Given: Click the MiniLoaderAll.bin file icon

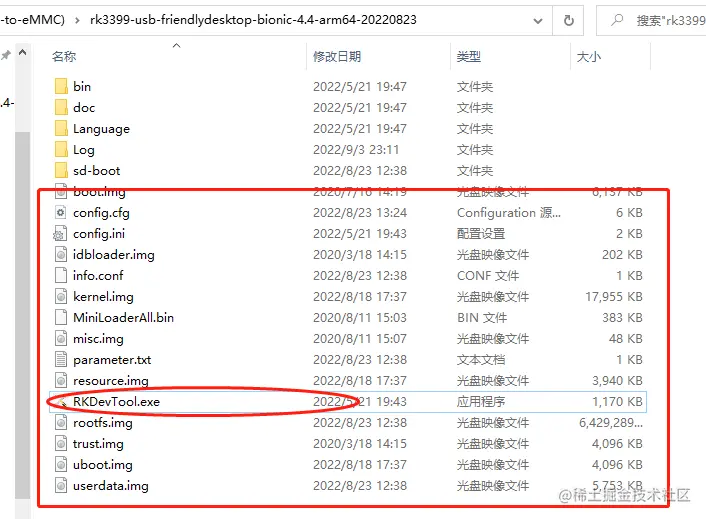Looking at the screenshot, I should [x=61, y=317].
